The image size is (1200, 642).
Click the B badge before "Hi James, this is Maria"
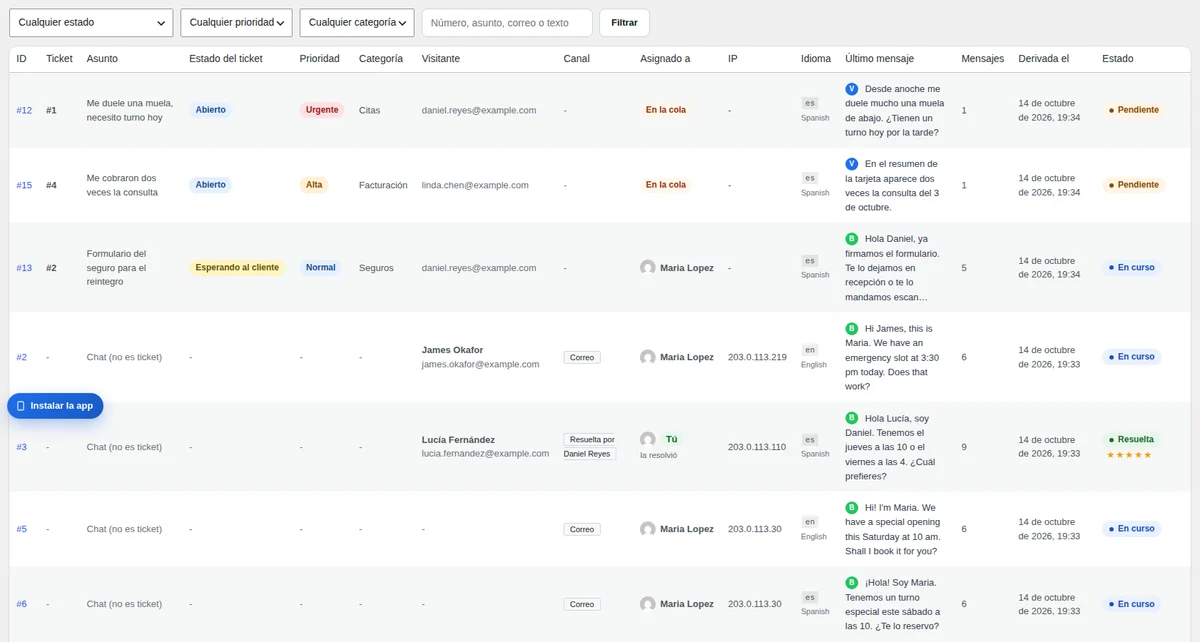[852, 328]
